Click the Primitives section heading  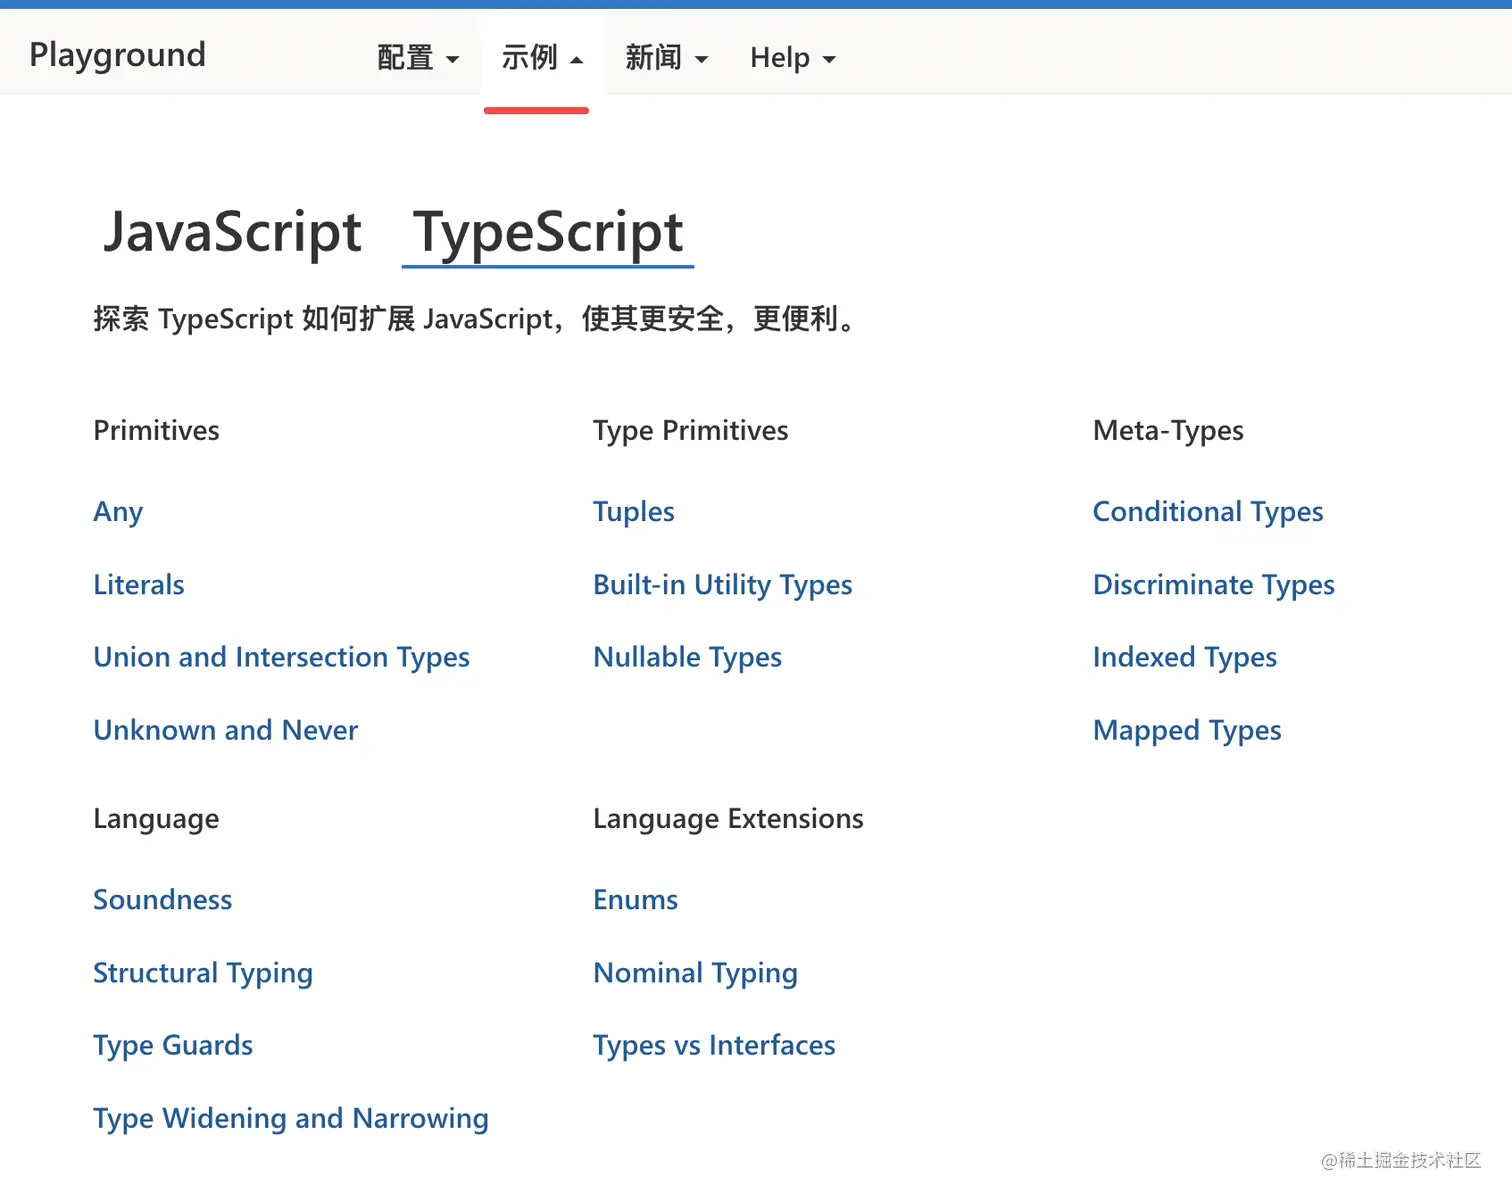156,430
